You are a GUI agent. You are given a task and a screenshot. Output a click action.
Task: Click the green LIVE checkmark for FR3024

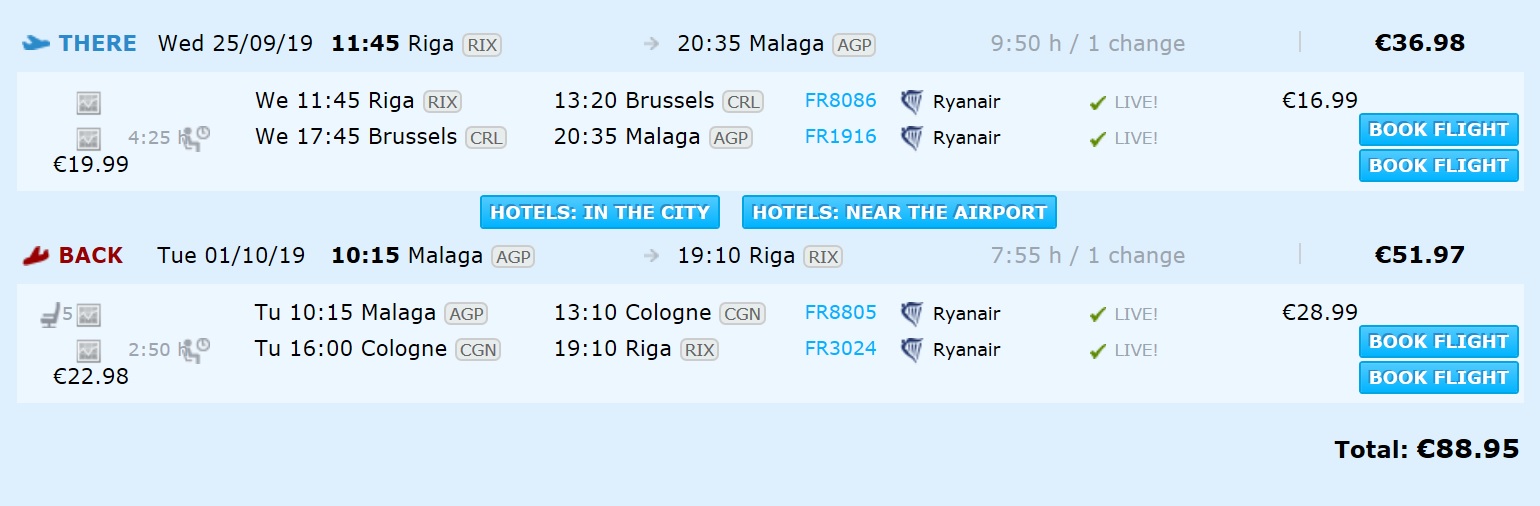tap(1098, 351)
